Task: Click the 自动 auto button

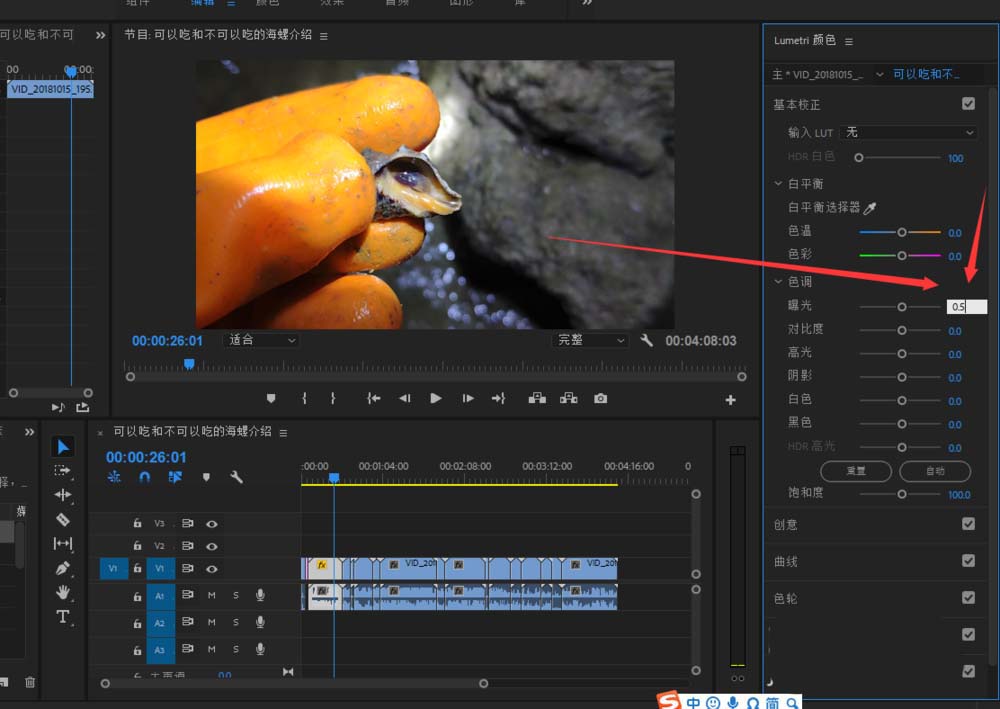Action: coord(935,471)
